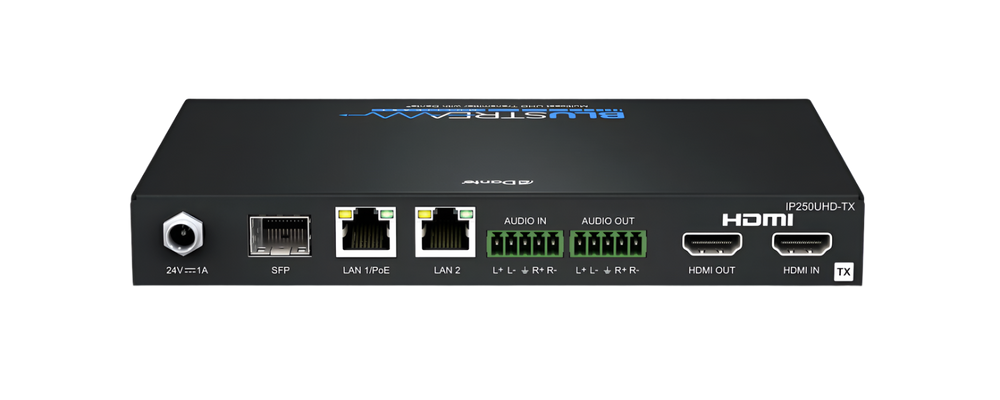Click the HDMI IN port
This screenshot has height=400, width=1000.
point(802,243)
